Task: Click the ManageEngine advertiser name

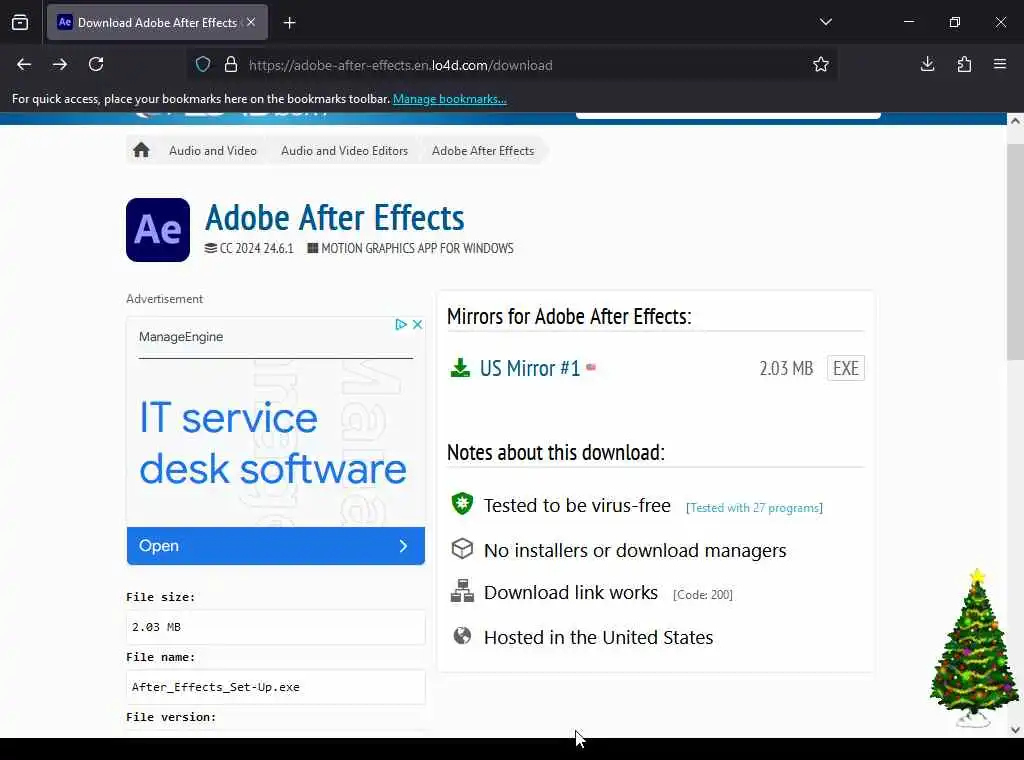Action: click(x=181, y=337)
